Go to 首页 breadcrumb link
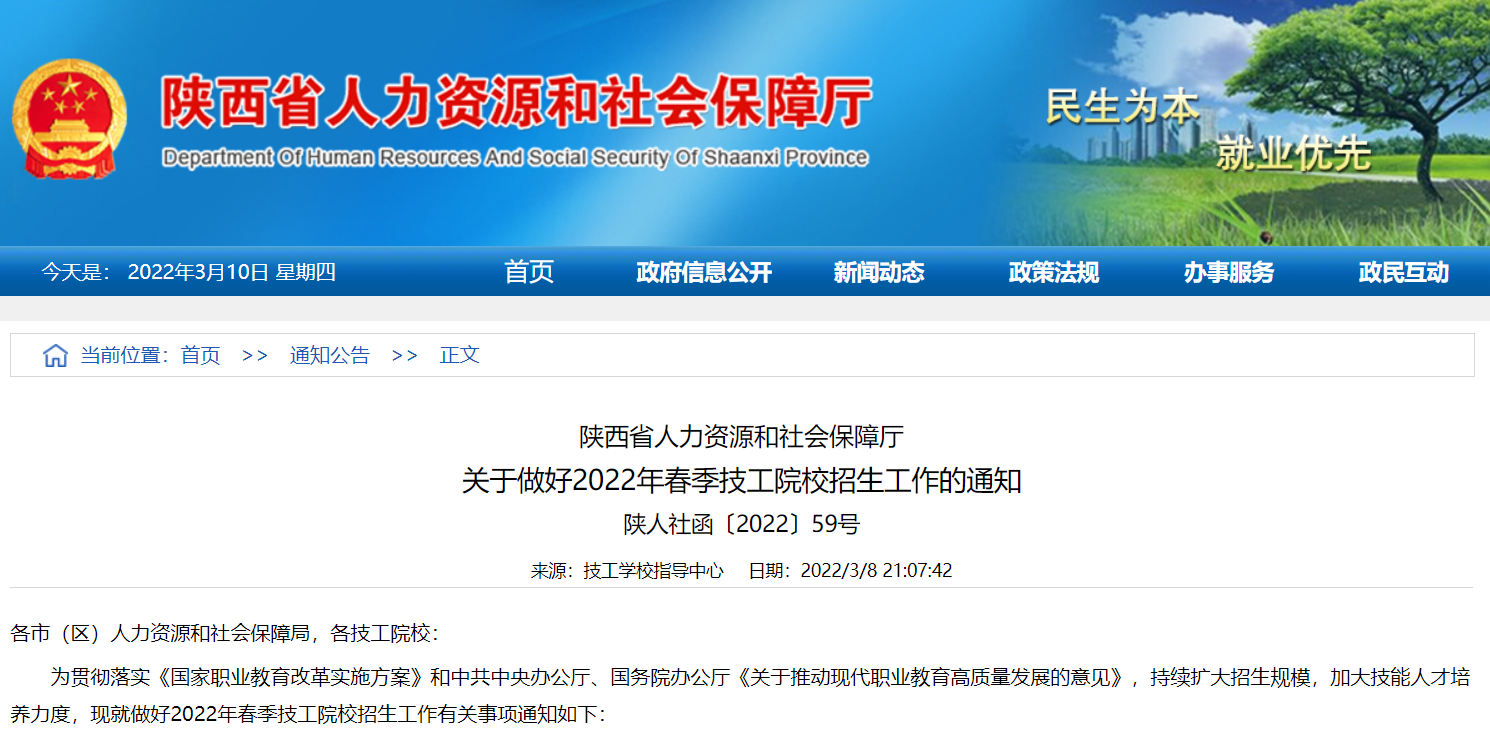The width and height of the screenshot is (1490, 747). coord(200,355)
